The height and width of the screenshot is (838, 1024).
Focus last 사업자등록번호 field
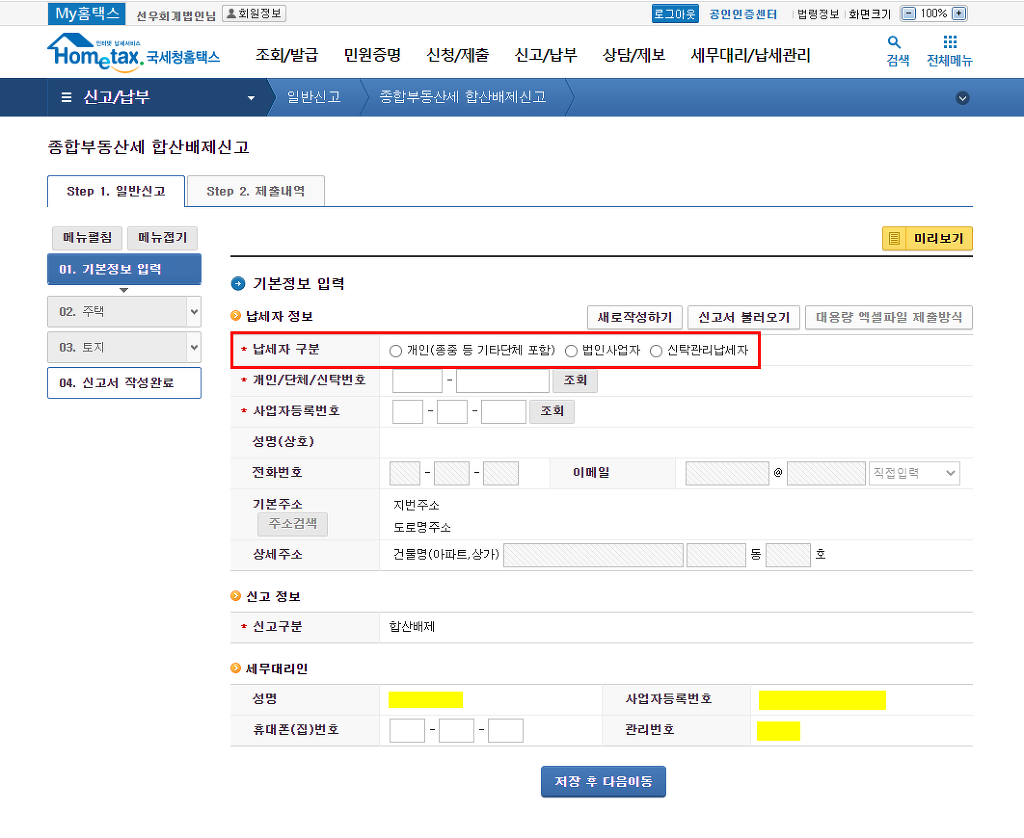504,412
